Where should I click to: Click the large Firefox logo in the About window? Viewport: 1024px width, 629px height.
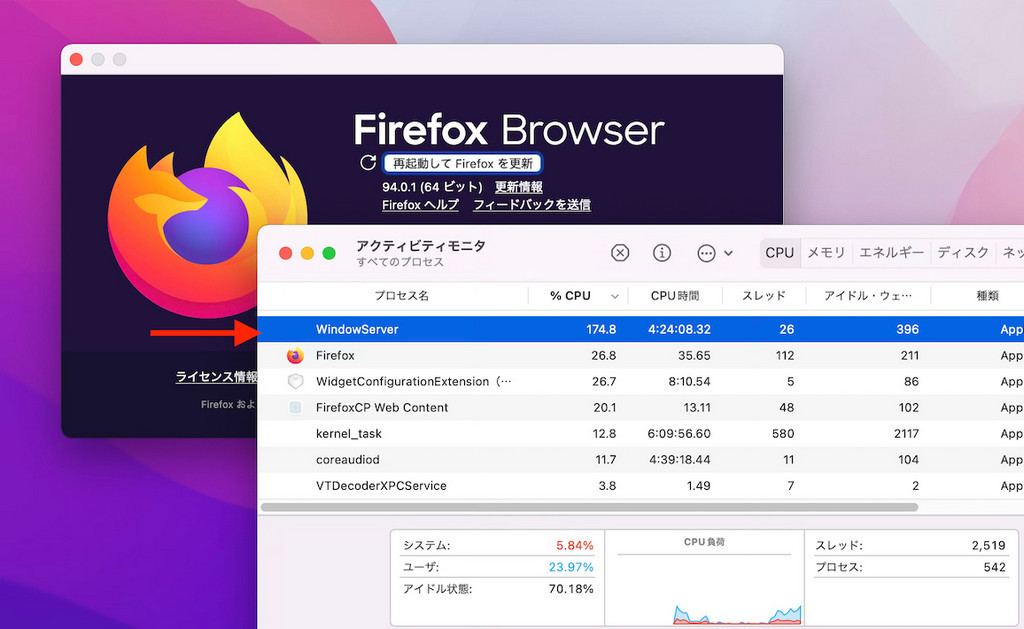pos(207,216)
